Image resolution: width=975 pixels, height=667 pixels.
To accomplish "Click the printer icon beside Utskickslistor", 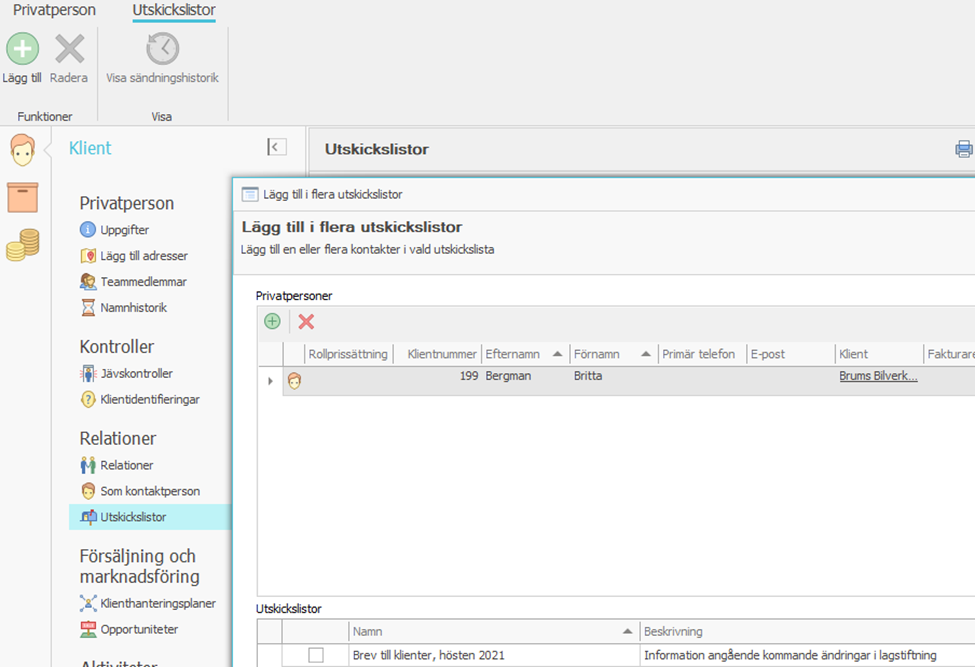I will pos(963,149).
